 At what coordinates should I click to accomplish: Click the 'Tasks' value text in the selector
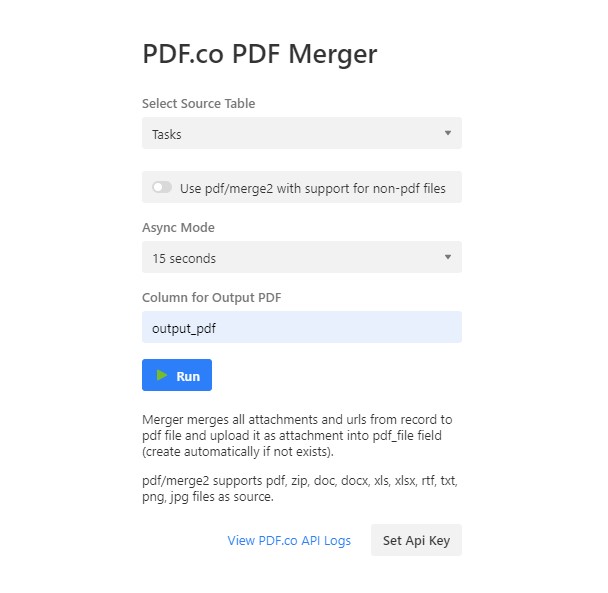click(167, 134)
